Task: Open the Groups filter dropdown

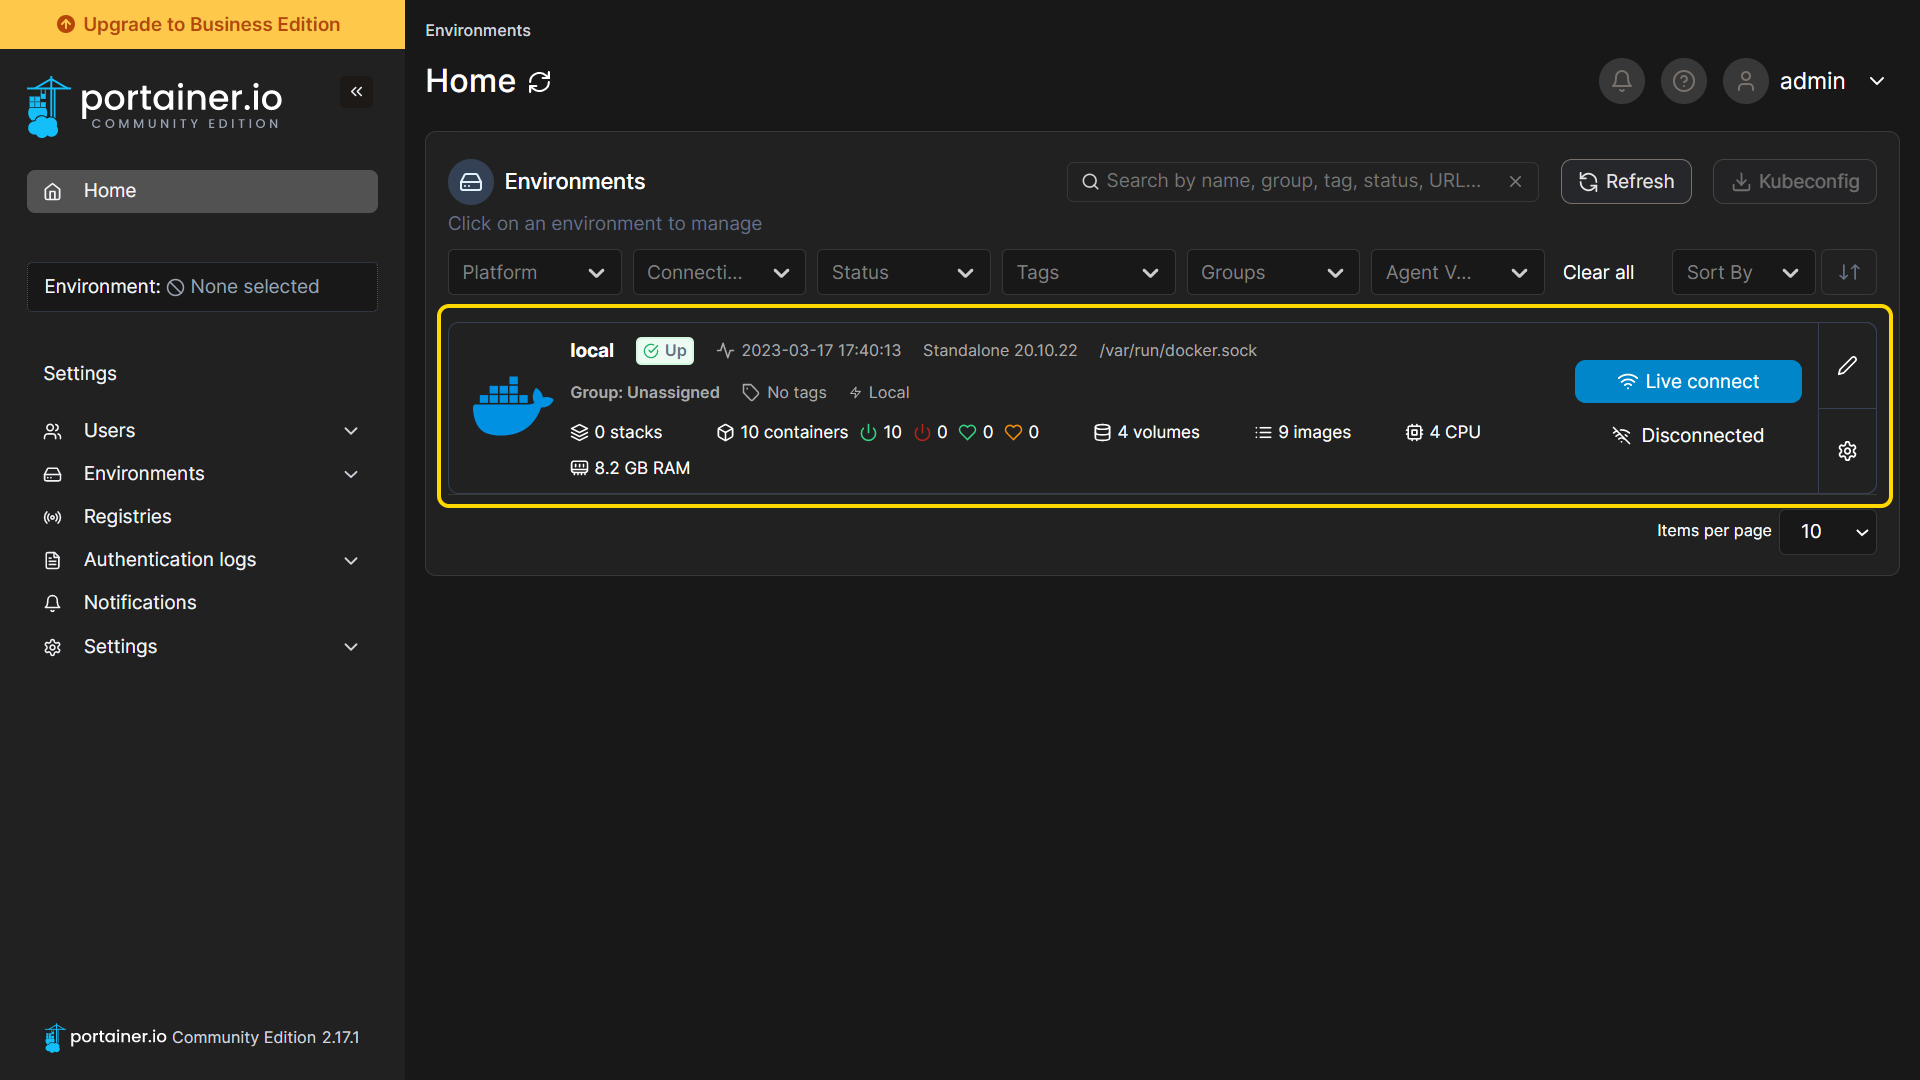Action: click(1273, 272)
